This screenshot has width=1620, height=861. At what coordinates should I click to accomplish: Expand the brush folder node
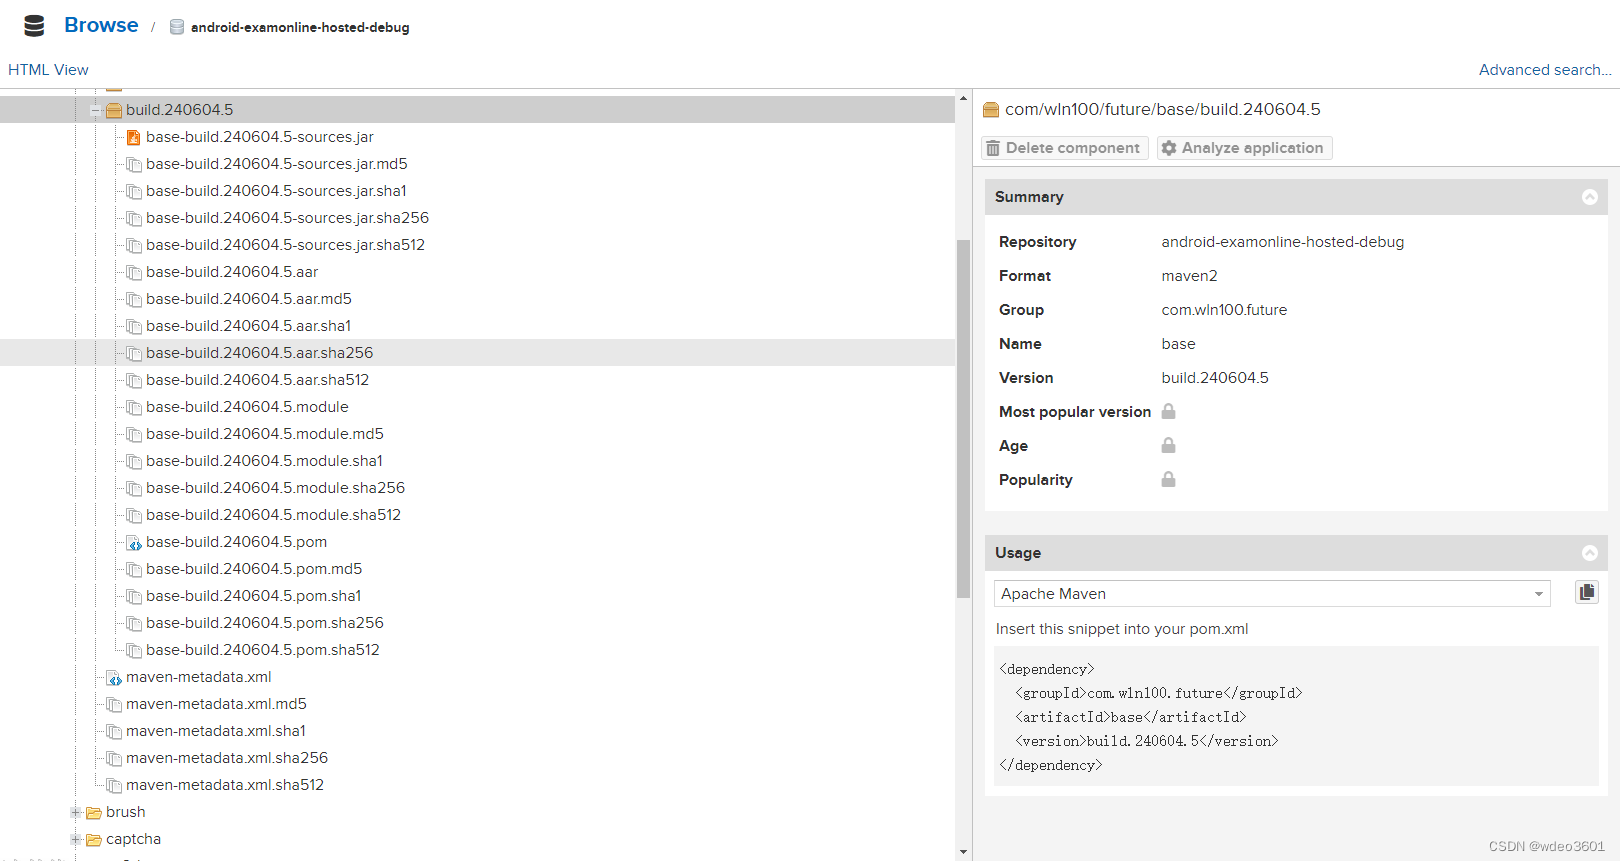click(x=76, y=812)
